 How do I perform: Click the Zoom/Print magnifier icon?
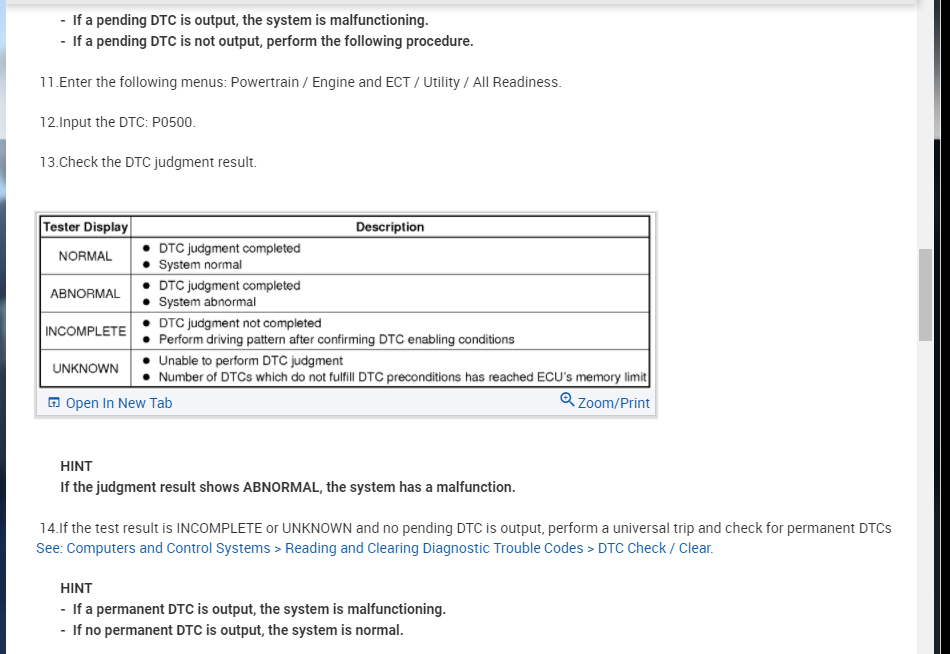tap(567, 401)
